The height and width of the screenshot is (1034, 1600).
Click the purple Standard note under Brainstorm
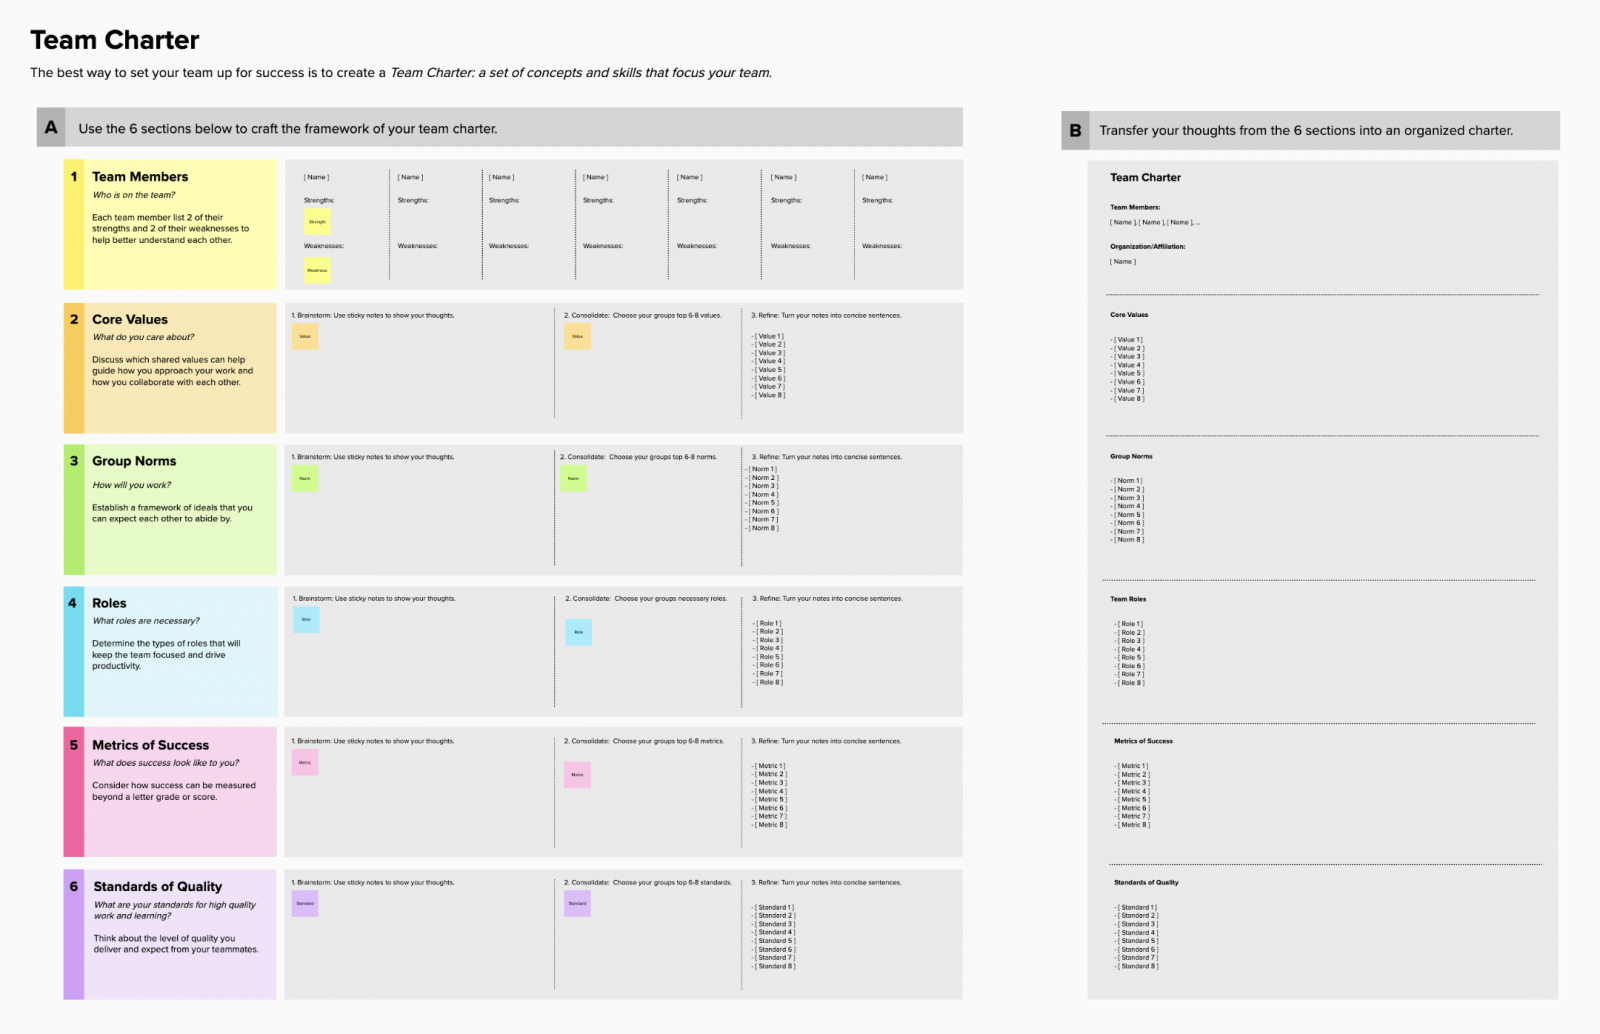305,904
